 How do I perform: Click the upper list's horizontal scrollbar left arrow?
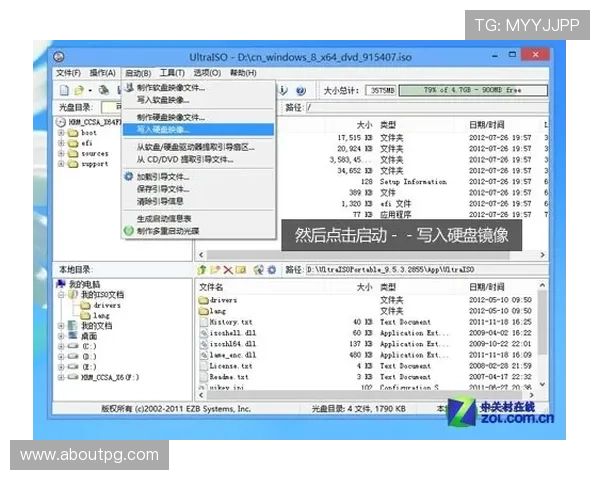(201, 255)
